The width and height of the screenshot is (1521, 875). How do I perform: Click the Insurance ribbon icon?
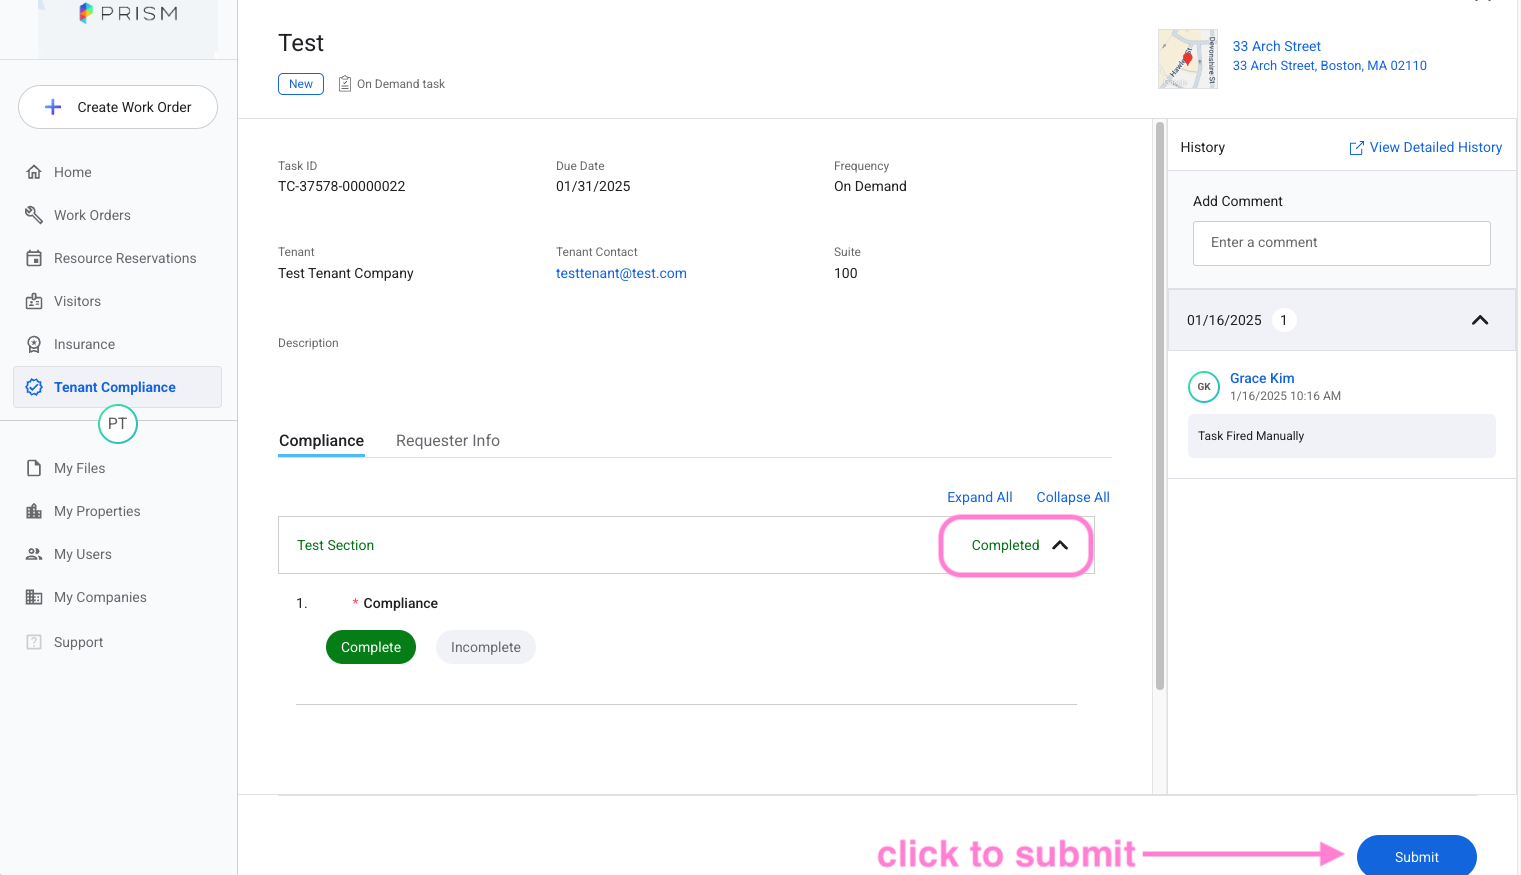tap(34, 344)
